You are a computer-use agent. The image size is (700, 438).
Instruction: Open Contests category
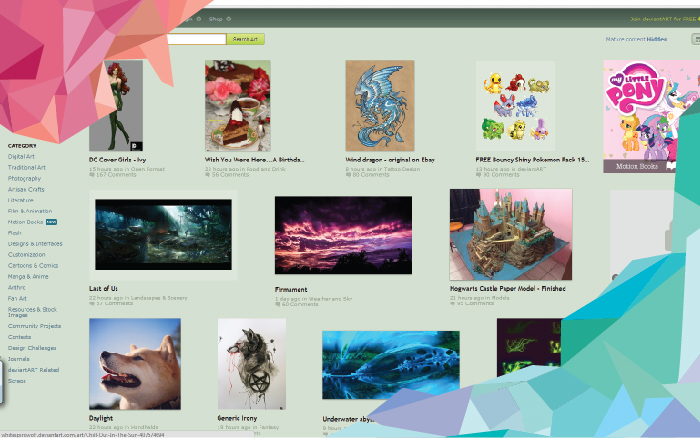(x=19, y=337)
